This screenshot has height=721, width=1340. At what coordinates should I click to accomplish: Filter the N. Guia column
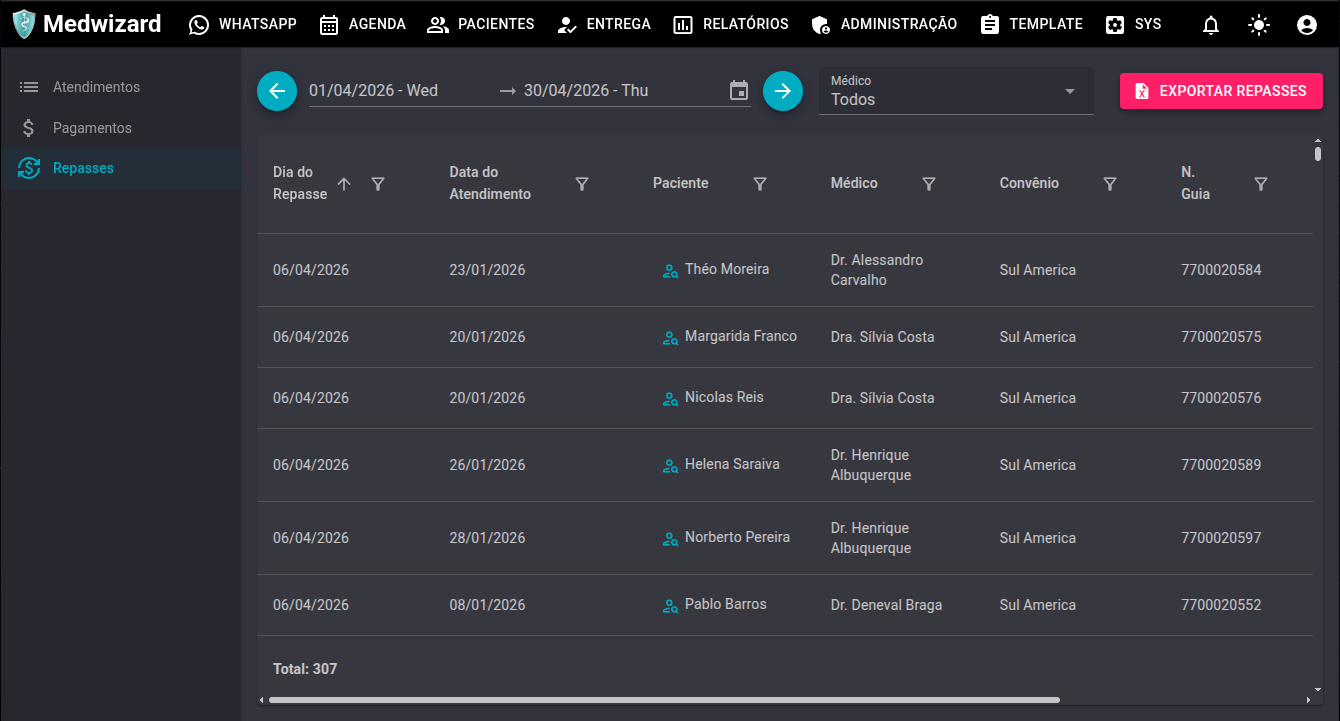click(x=1261, y=184)
